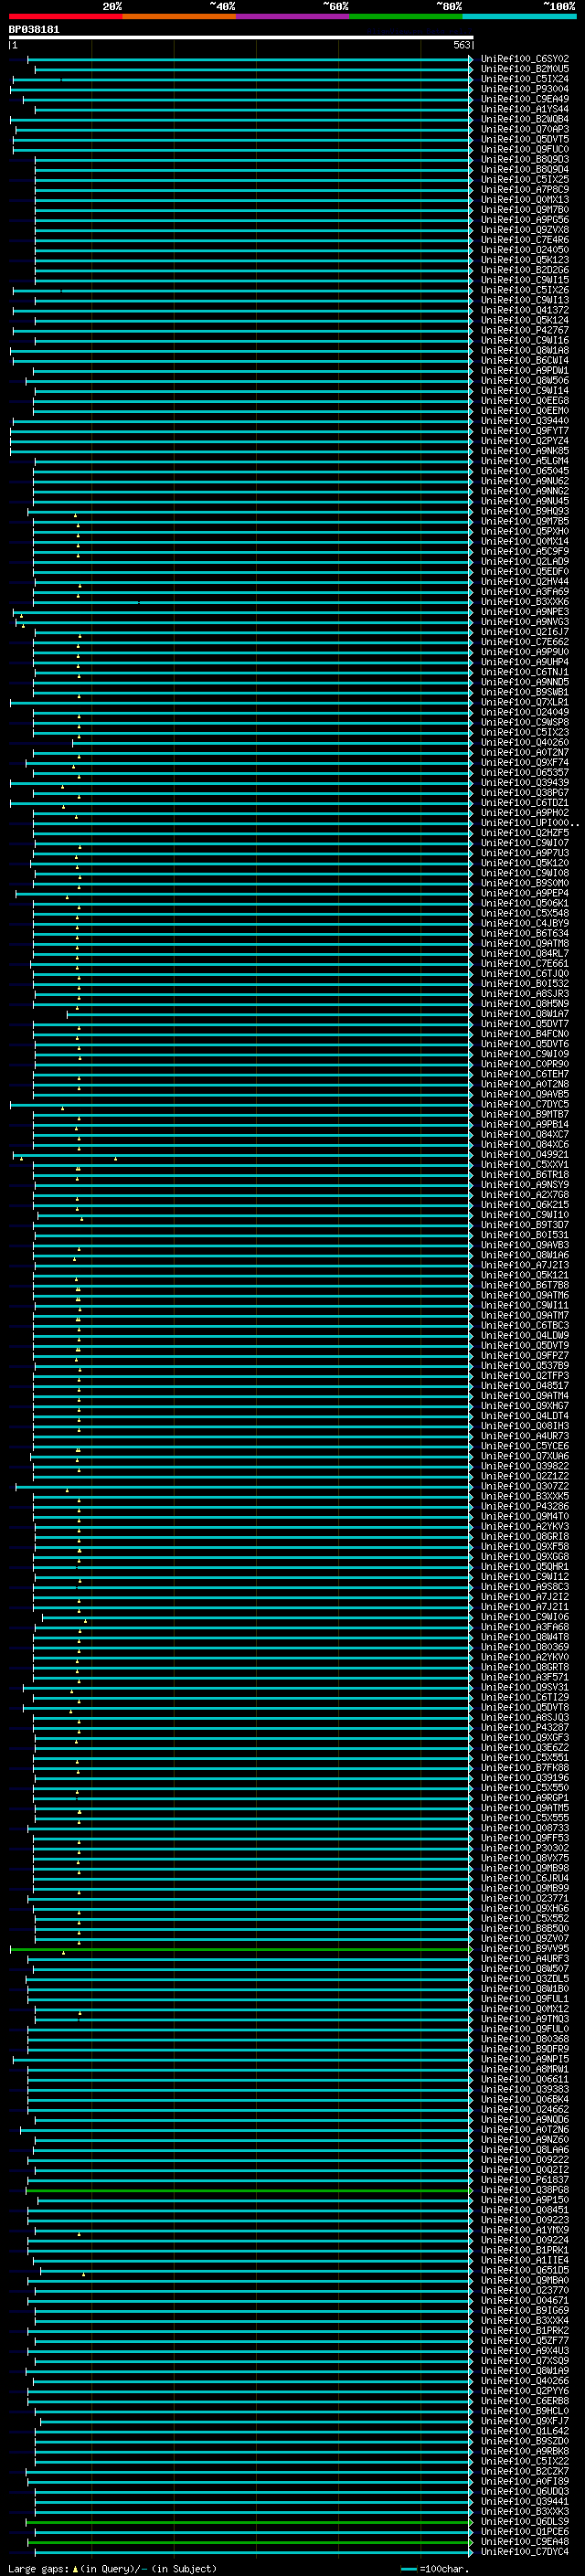This screenshot has width=585, height=2576.
Task: Select hit UniRef100_A8MRW1
Action: (525, 2070)
